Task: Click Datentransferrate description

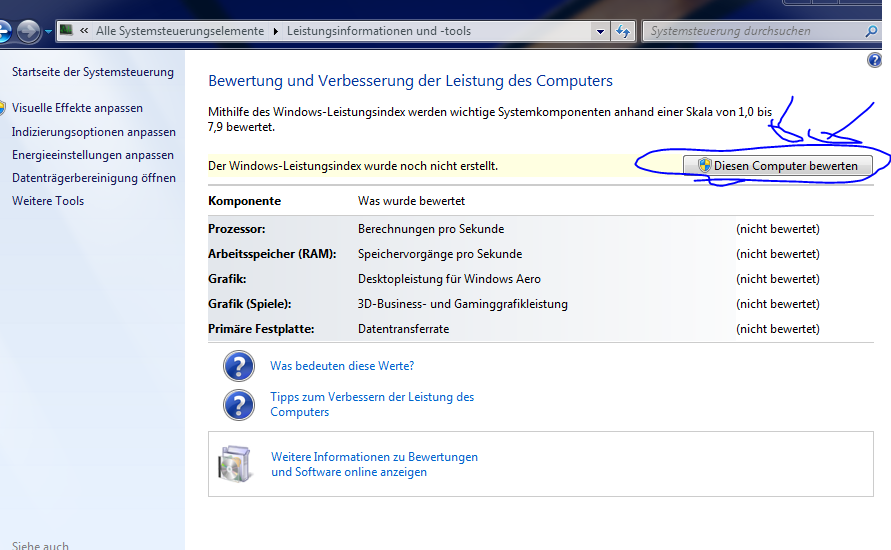Action: click(403, 329)
